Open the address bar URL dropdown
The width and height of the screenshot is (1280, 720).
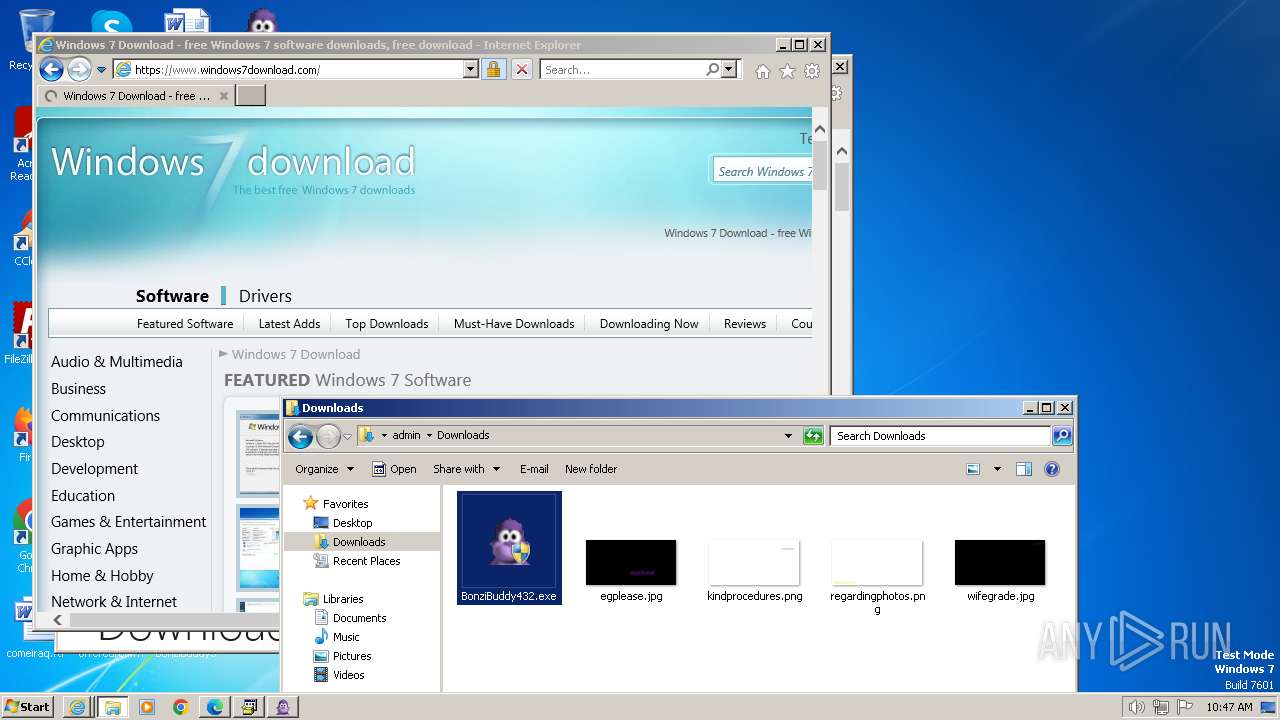click(470, 70)
